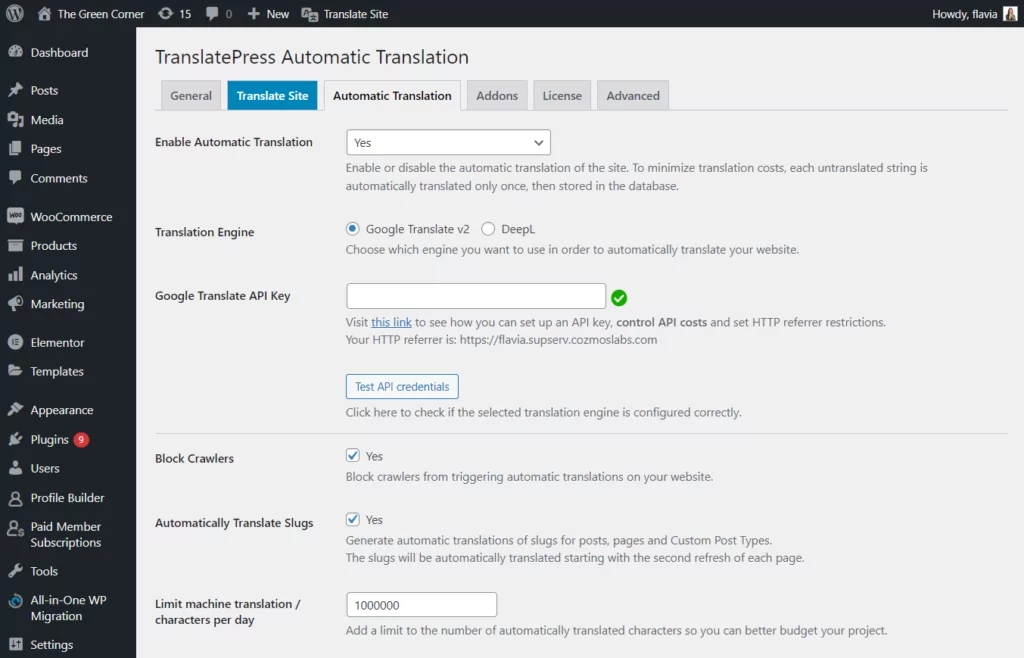Uncheck Block Crawlers

(x=353, y=454)
